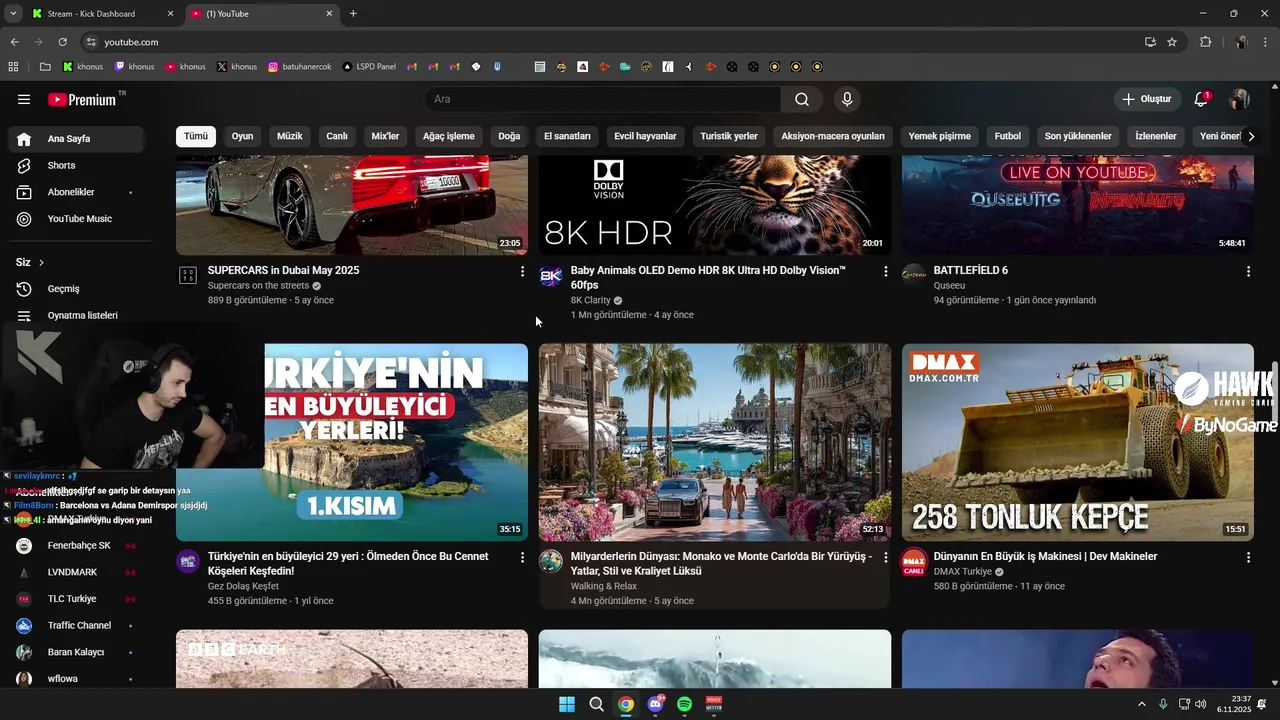Select the Canlı filter chip

pos(337,137)
